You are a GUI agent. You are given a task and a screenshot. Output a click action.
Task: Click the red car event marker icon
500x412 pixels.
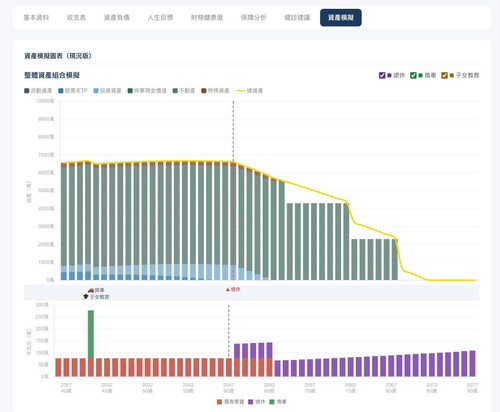[x=91, y=290]
